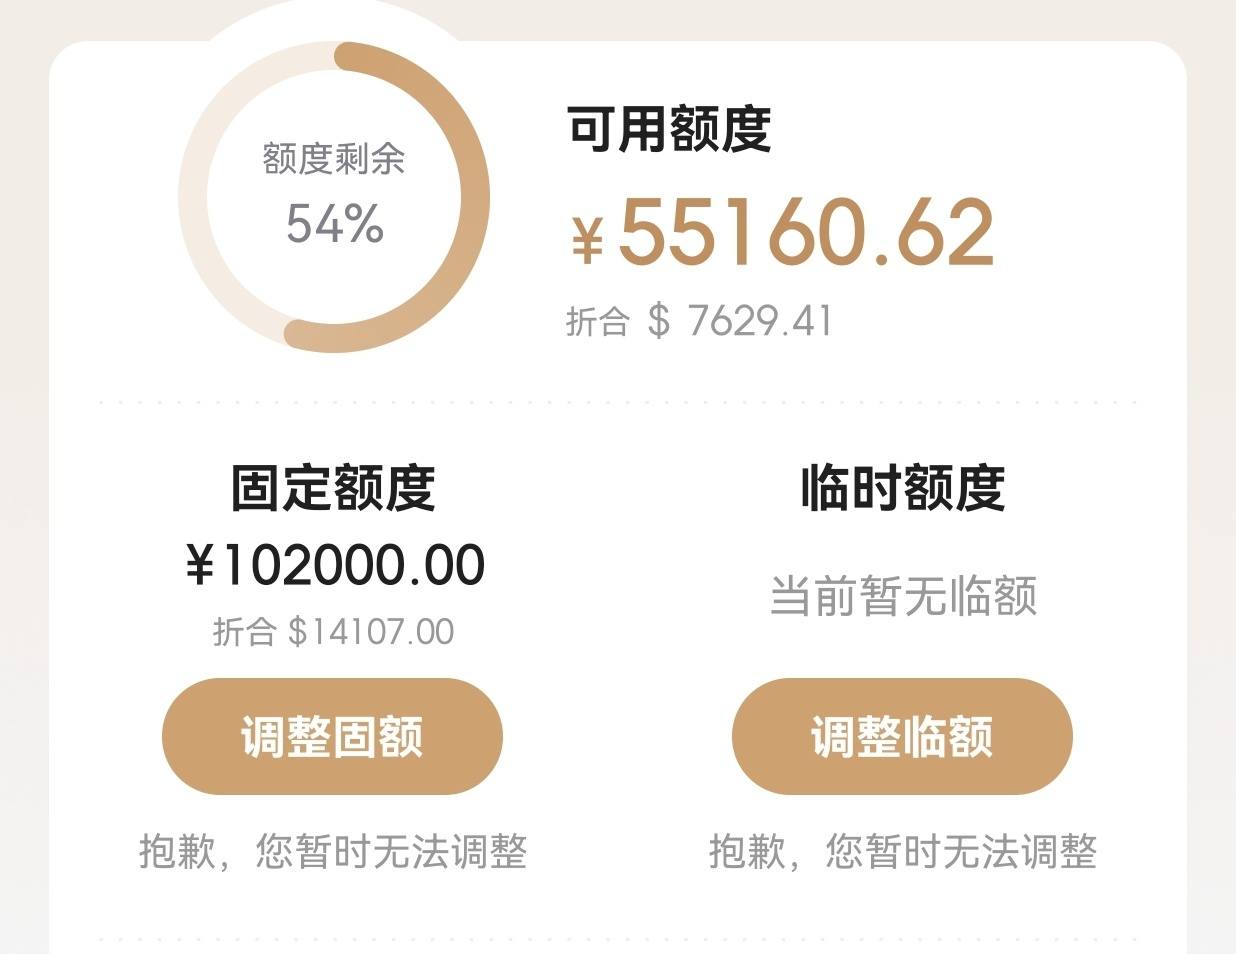Tap the 折合 $ 7629.41 conversion text
The width and height of the screenshot is (1236, 954).
point(699,321)
